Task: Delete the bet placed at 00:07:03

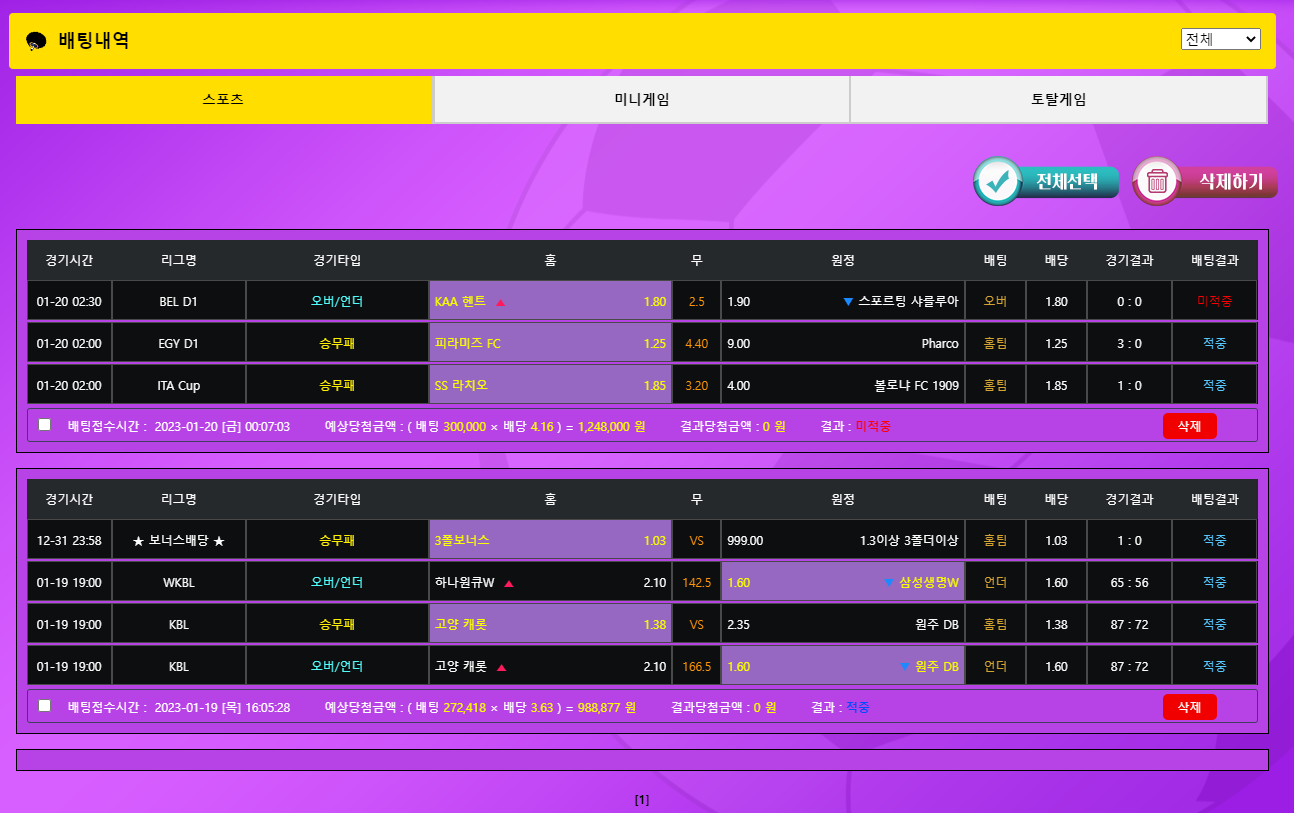Action: [1189, 426]
